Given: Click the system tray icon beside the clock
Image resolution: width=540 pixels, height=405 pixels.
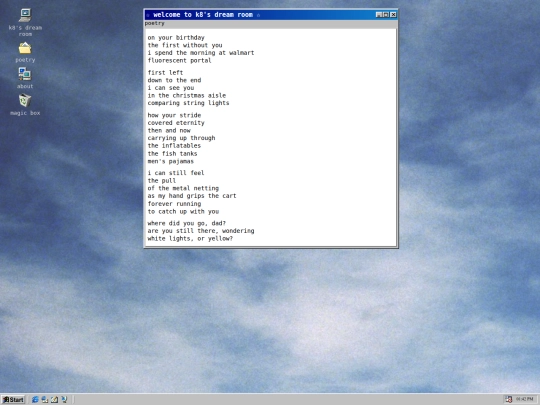Looking at the screenshot, I should click(509, 399).
